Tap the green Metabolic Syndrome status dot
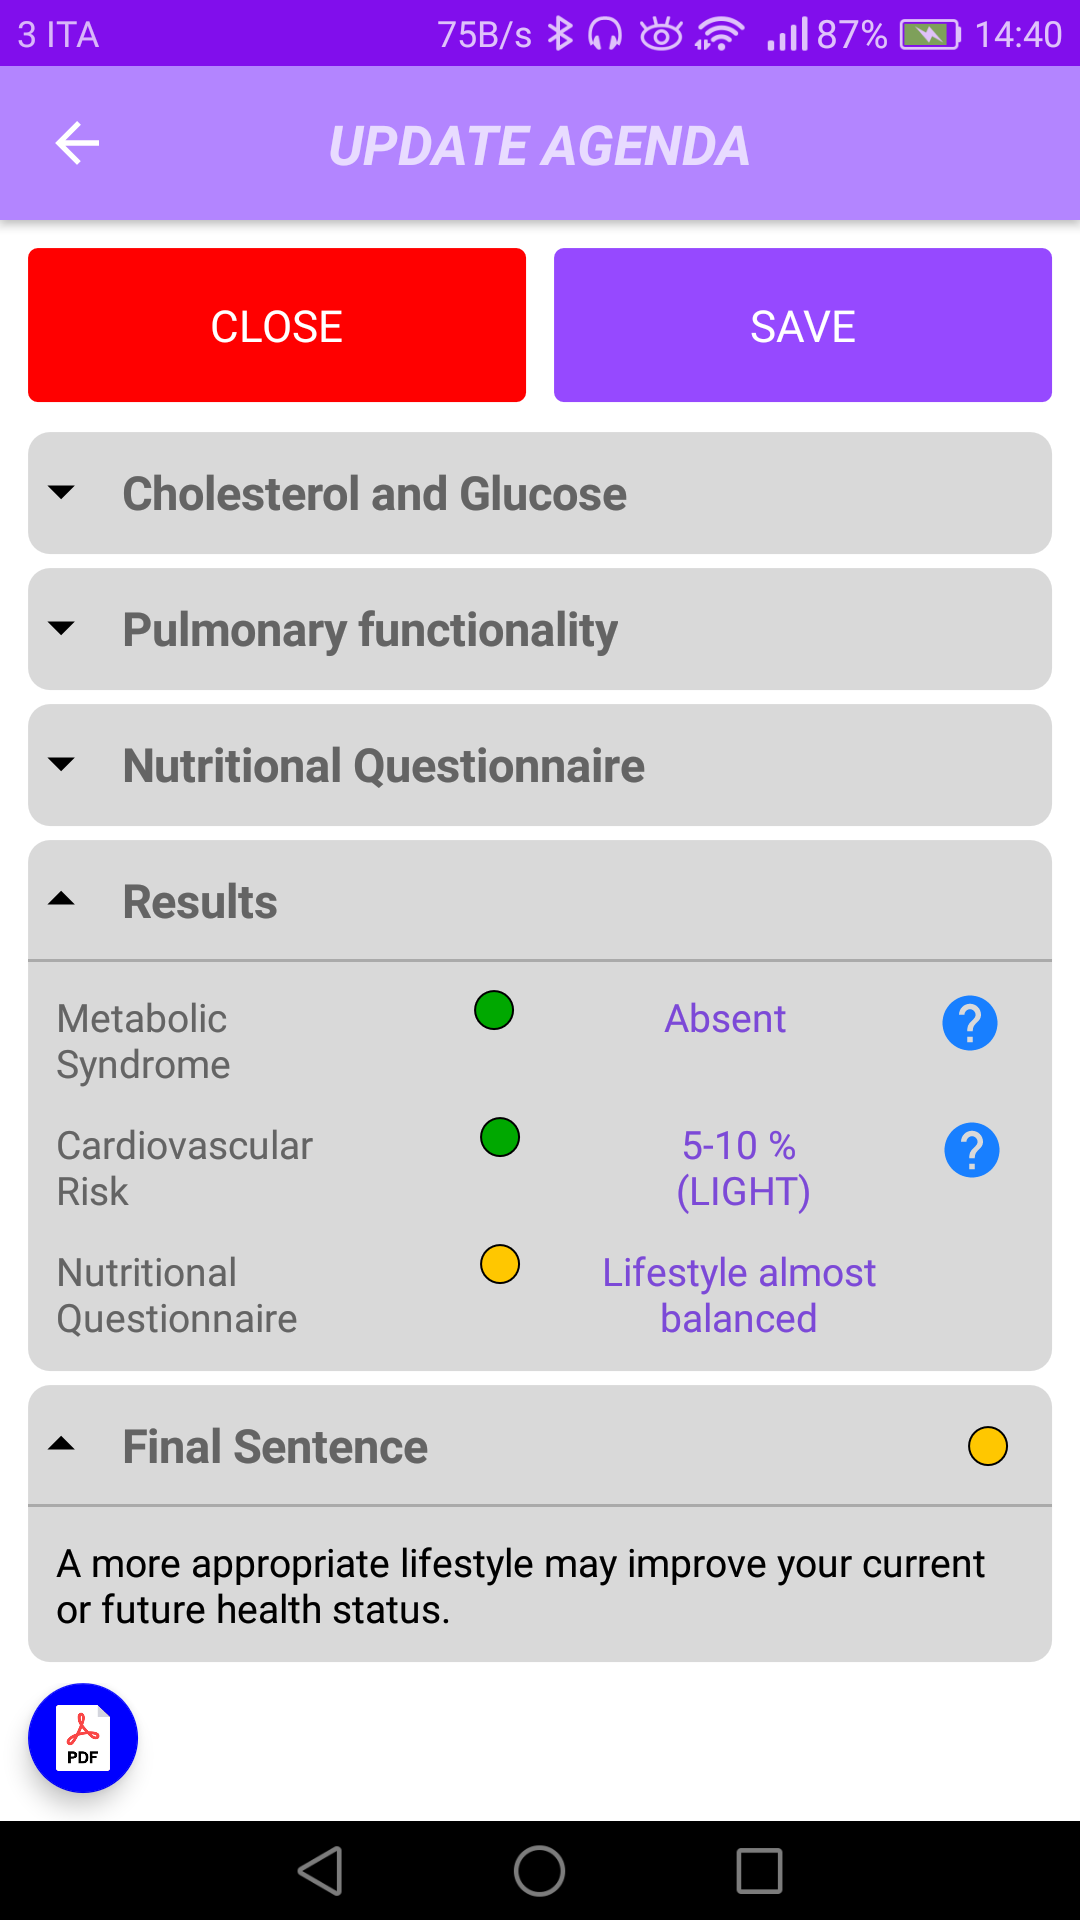1080x1920 pixels. pyautogui.click(x=494, y=1010)
